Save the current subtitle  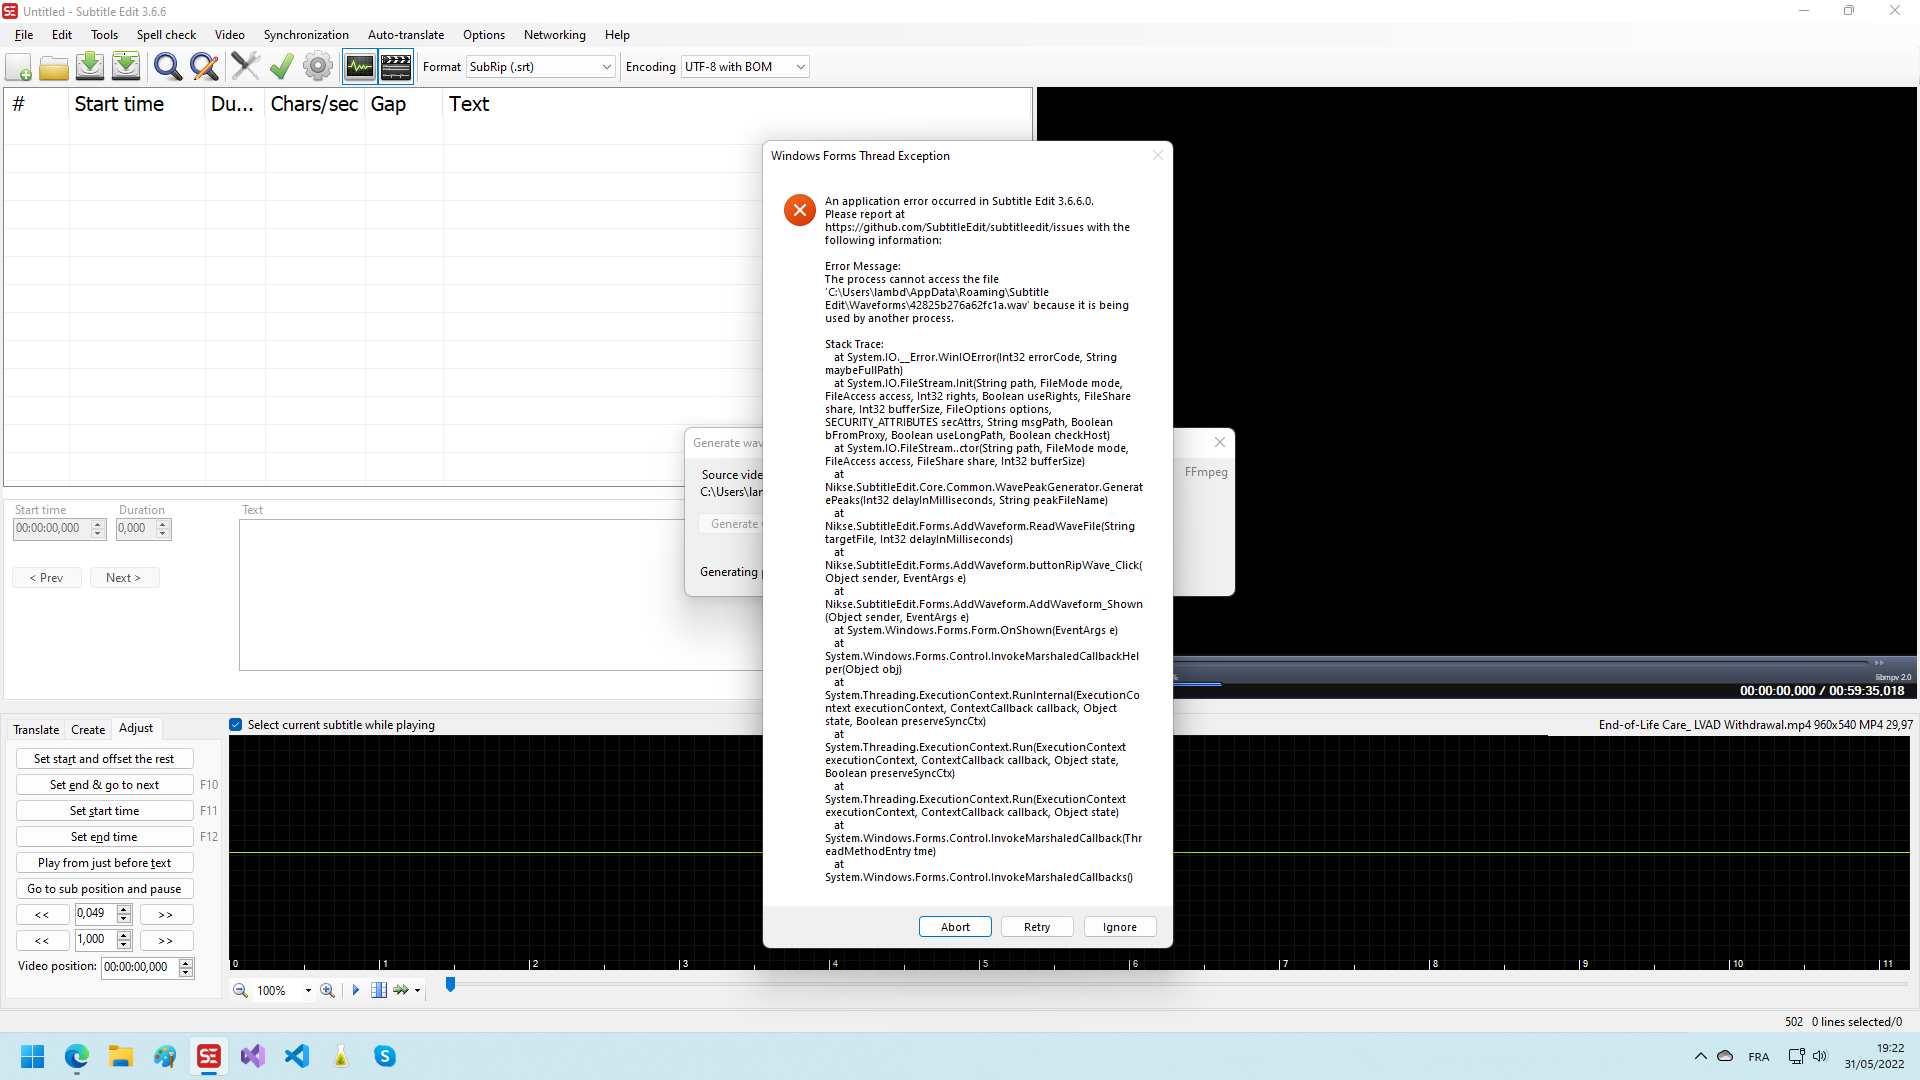pos(89,66)
